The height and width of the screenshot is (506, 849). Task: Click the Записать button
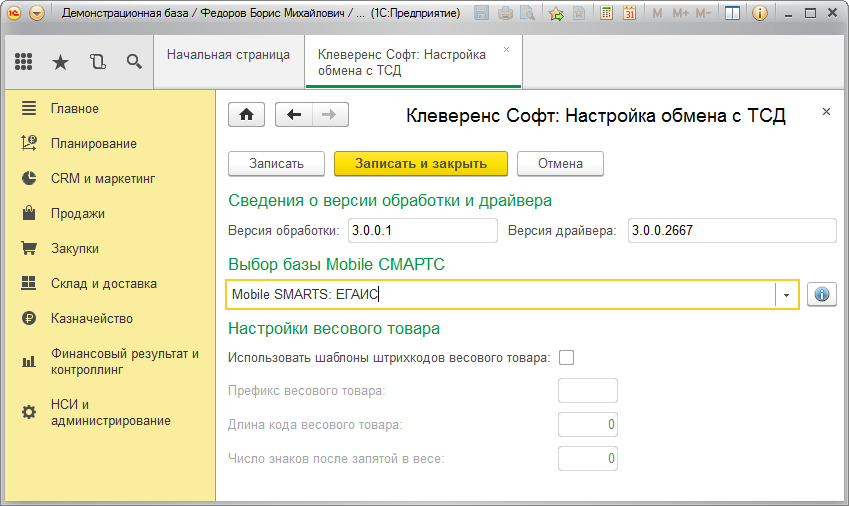click(276, 163)
